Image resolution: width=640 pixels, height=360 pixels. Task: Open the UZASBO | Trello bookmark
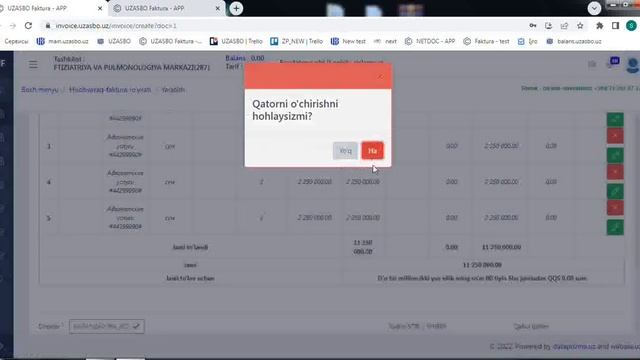pos(236,41)
